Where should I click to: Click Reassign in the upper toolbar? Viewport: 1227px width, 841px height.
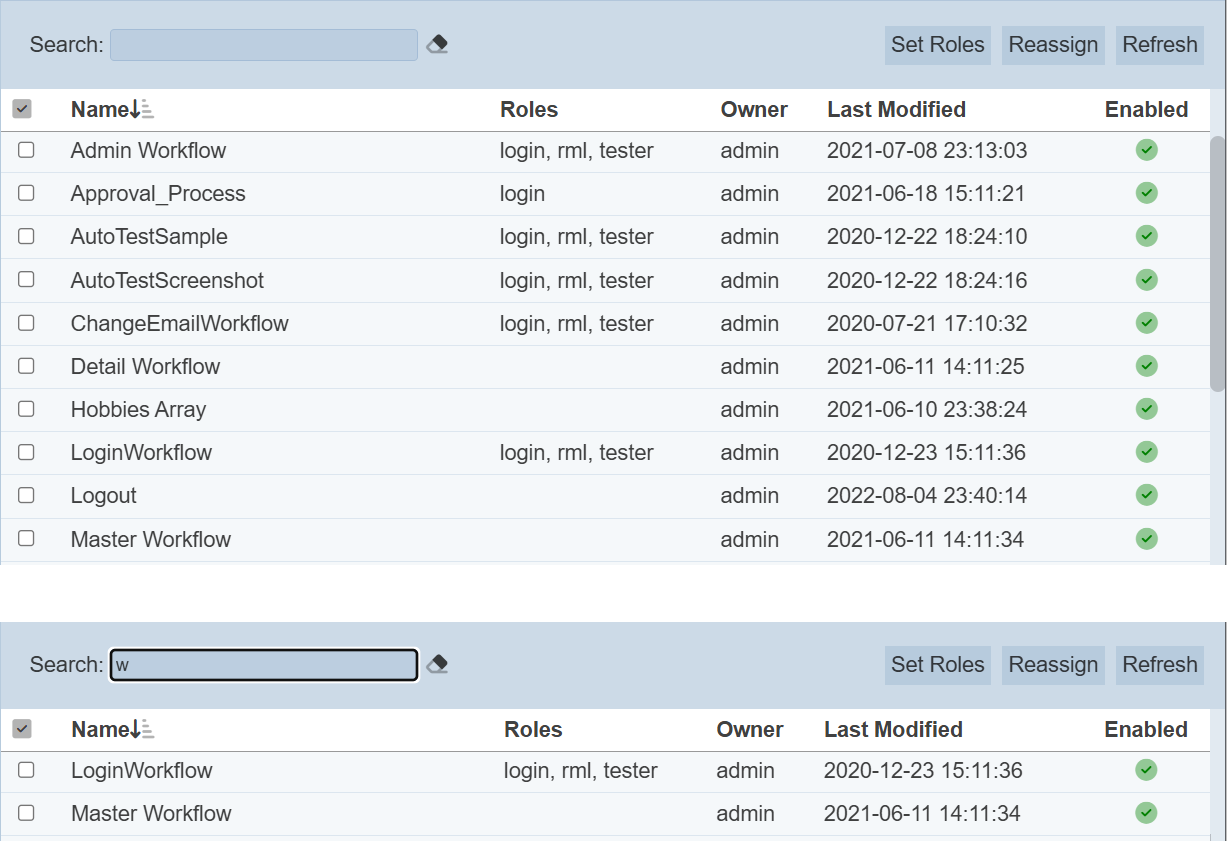(1053, 45)
